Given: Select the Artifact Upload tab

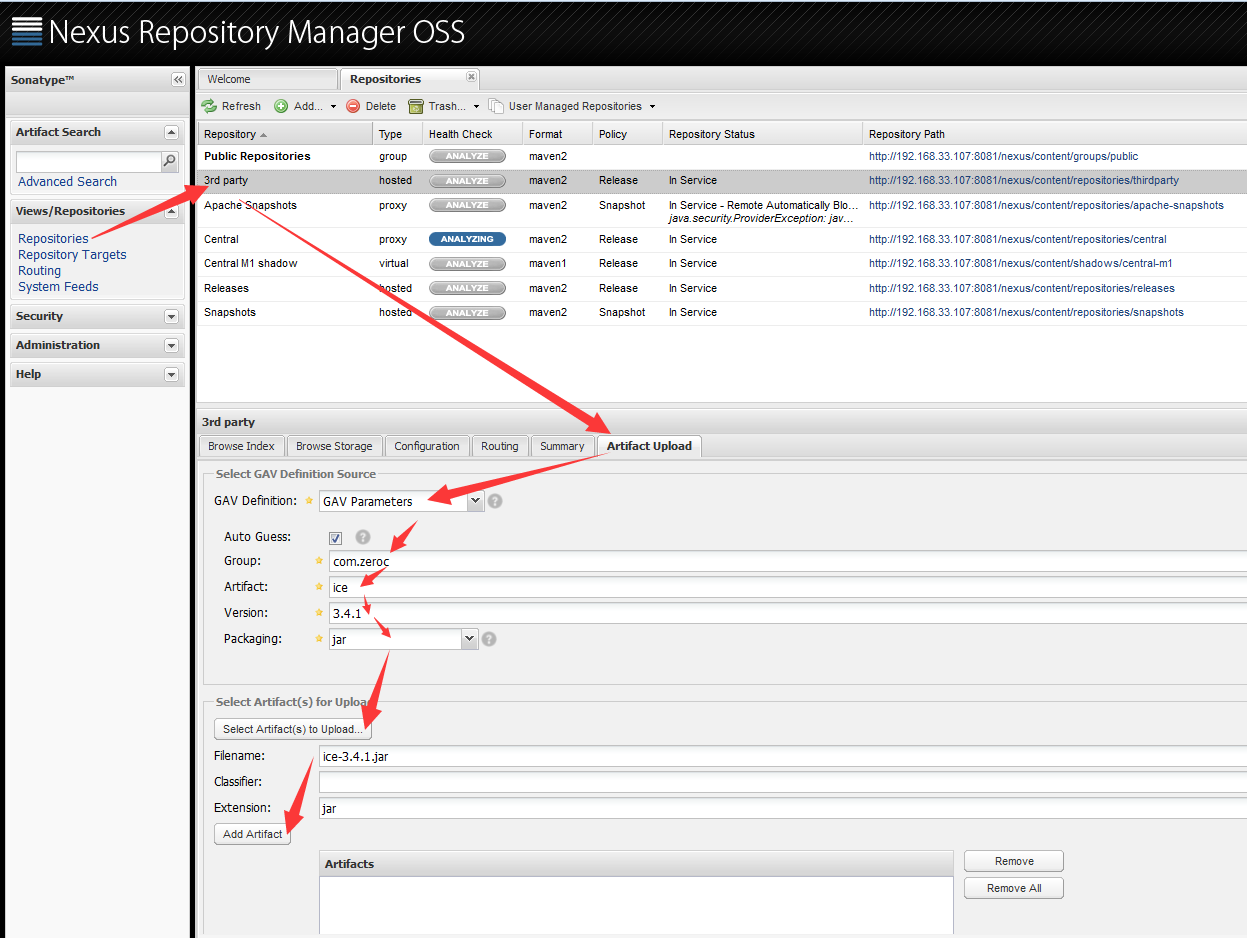Looking at the screenshot, I should 649,446.
